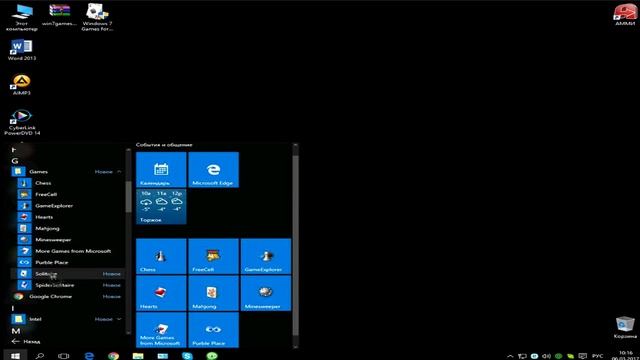Open Edge from the taskbar
The width and height of the screenshot is (640, 360).
tap(89, 356)
